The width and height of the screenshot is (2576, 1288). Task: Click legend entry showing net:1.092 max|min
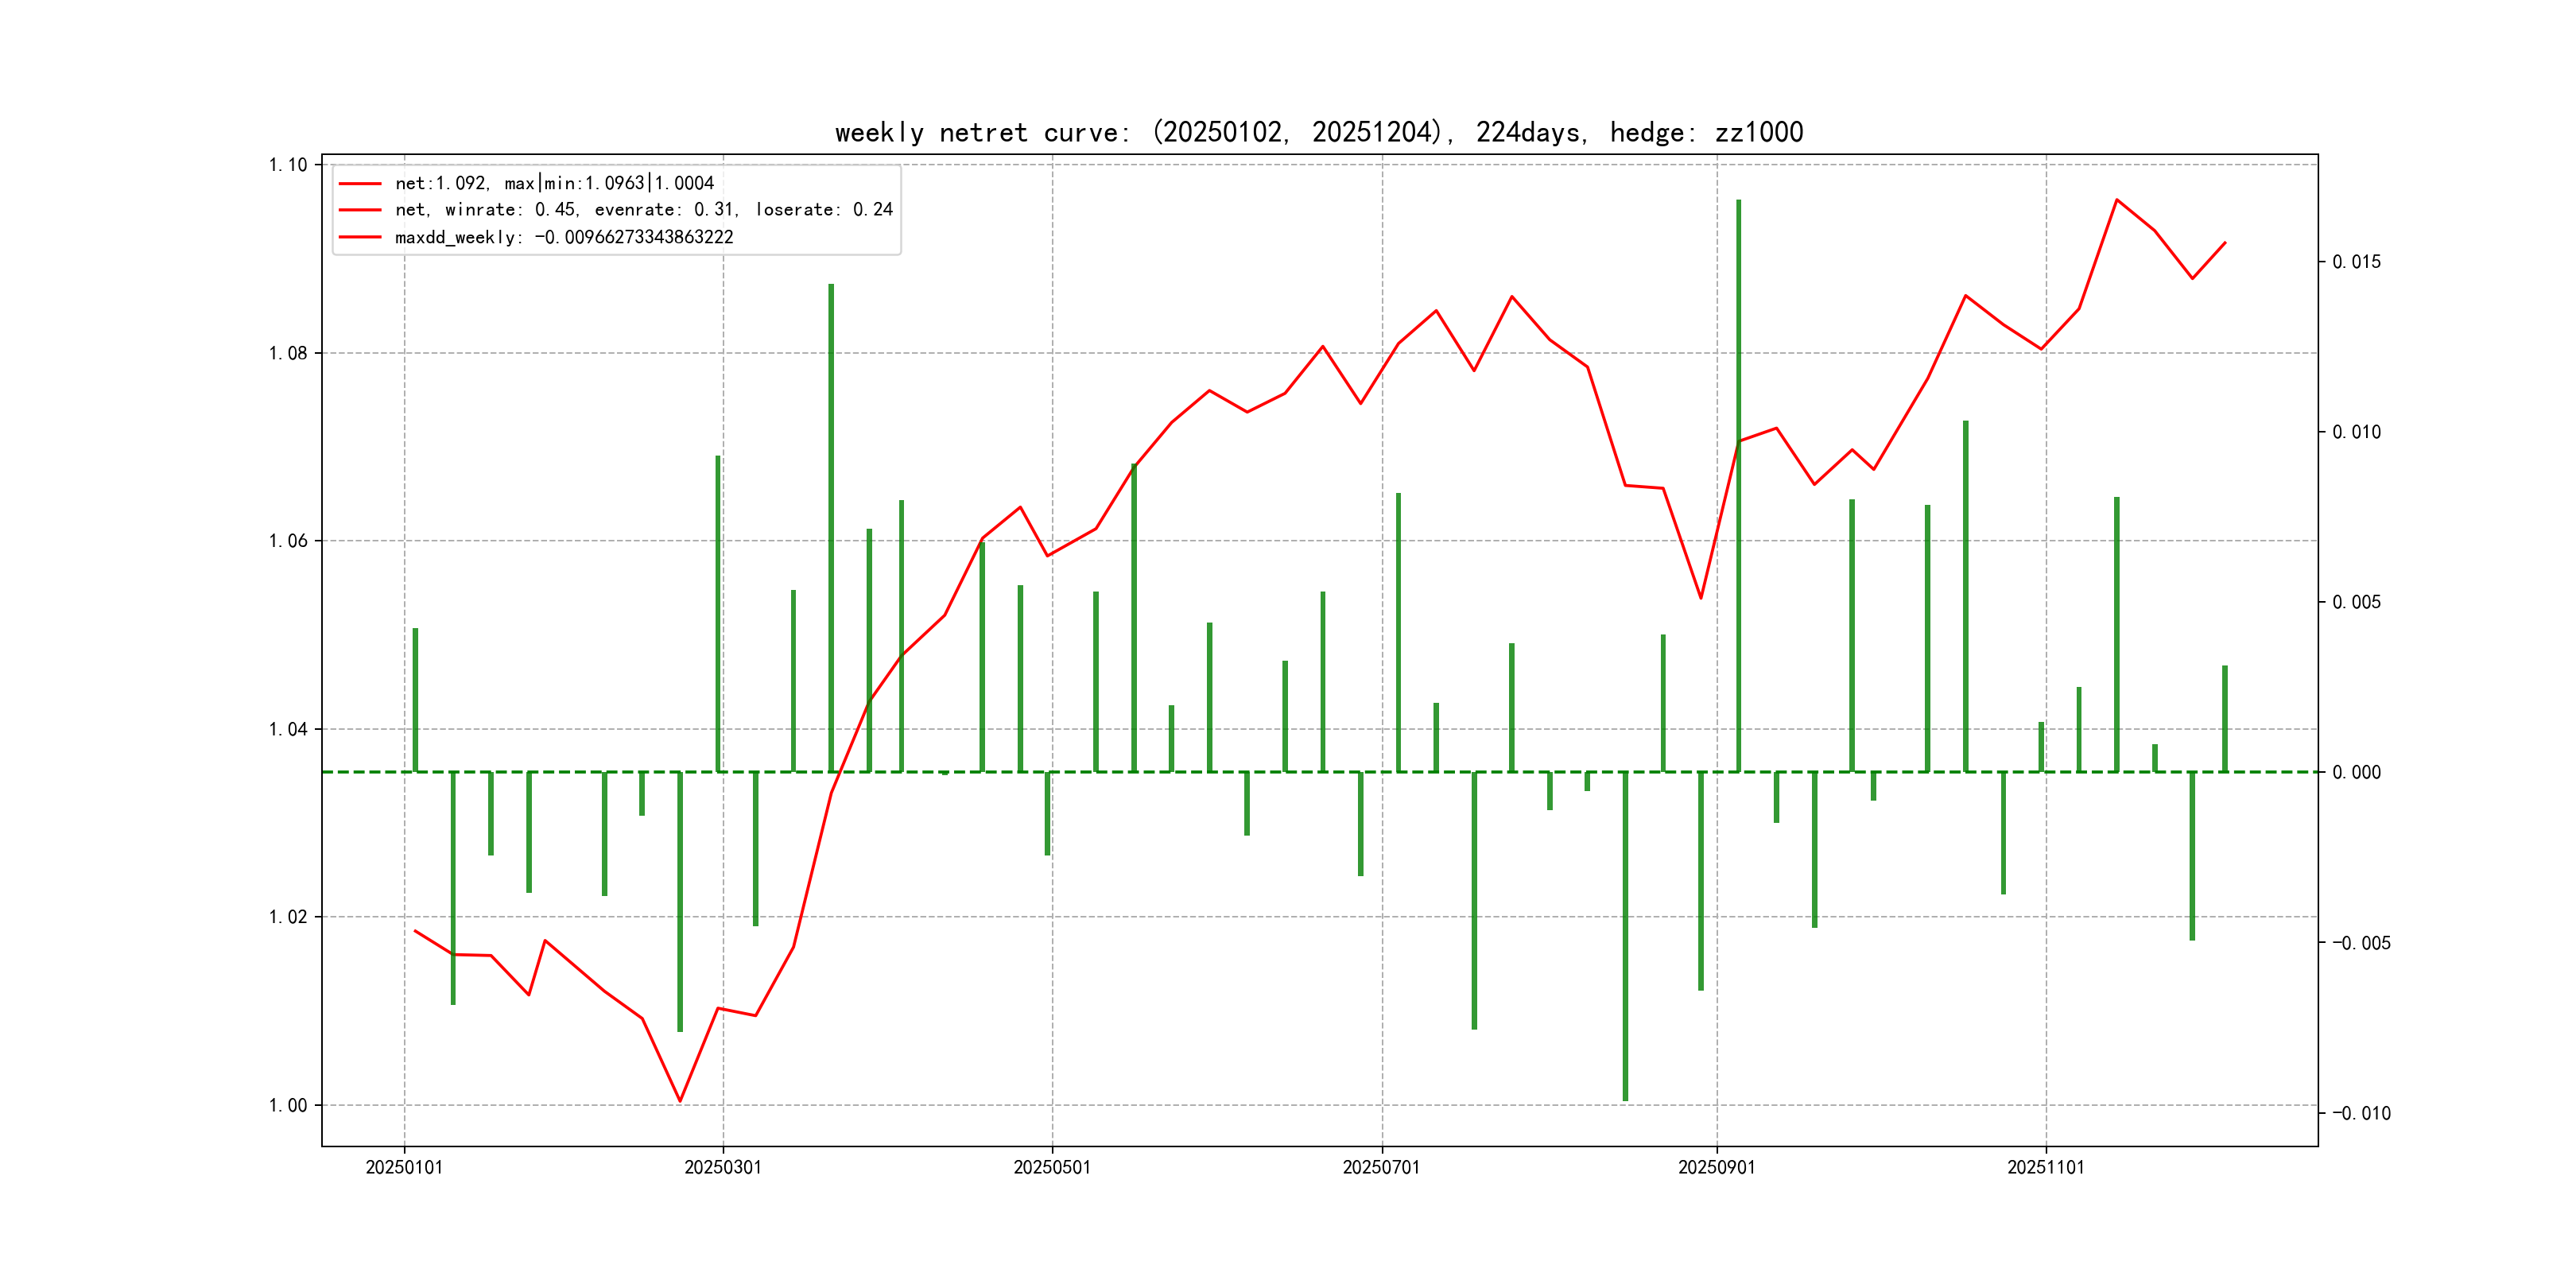point(554,183)
